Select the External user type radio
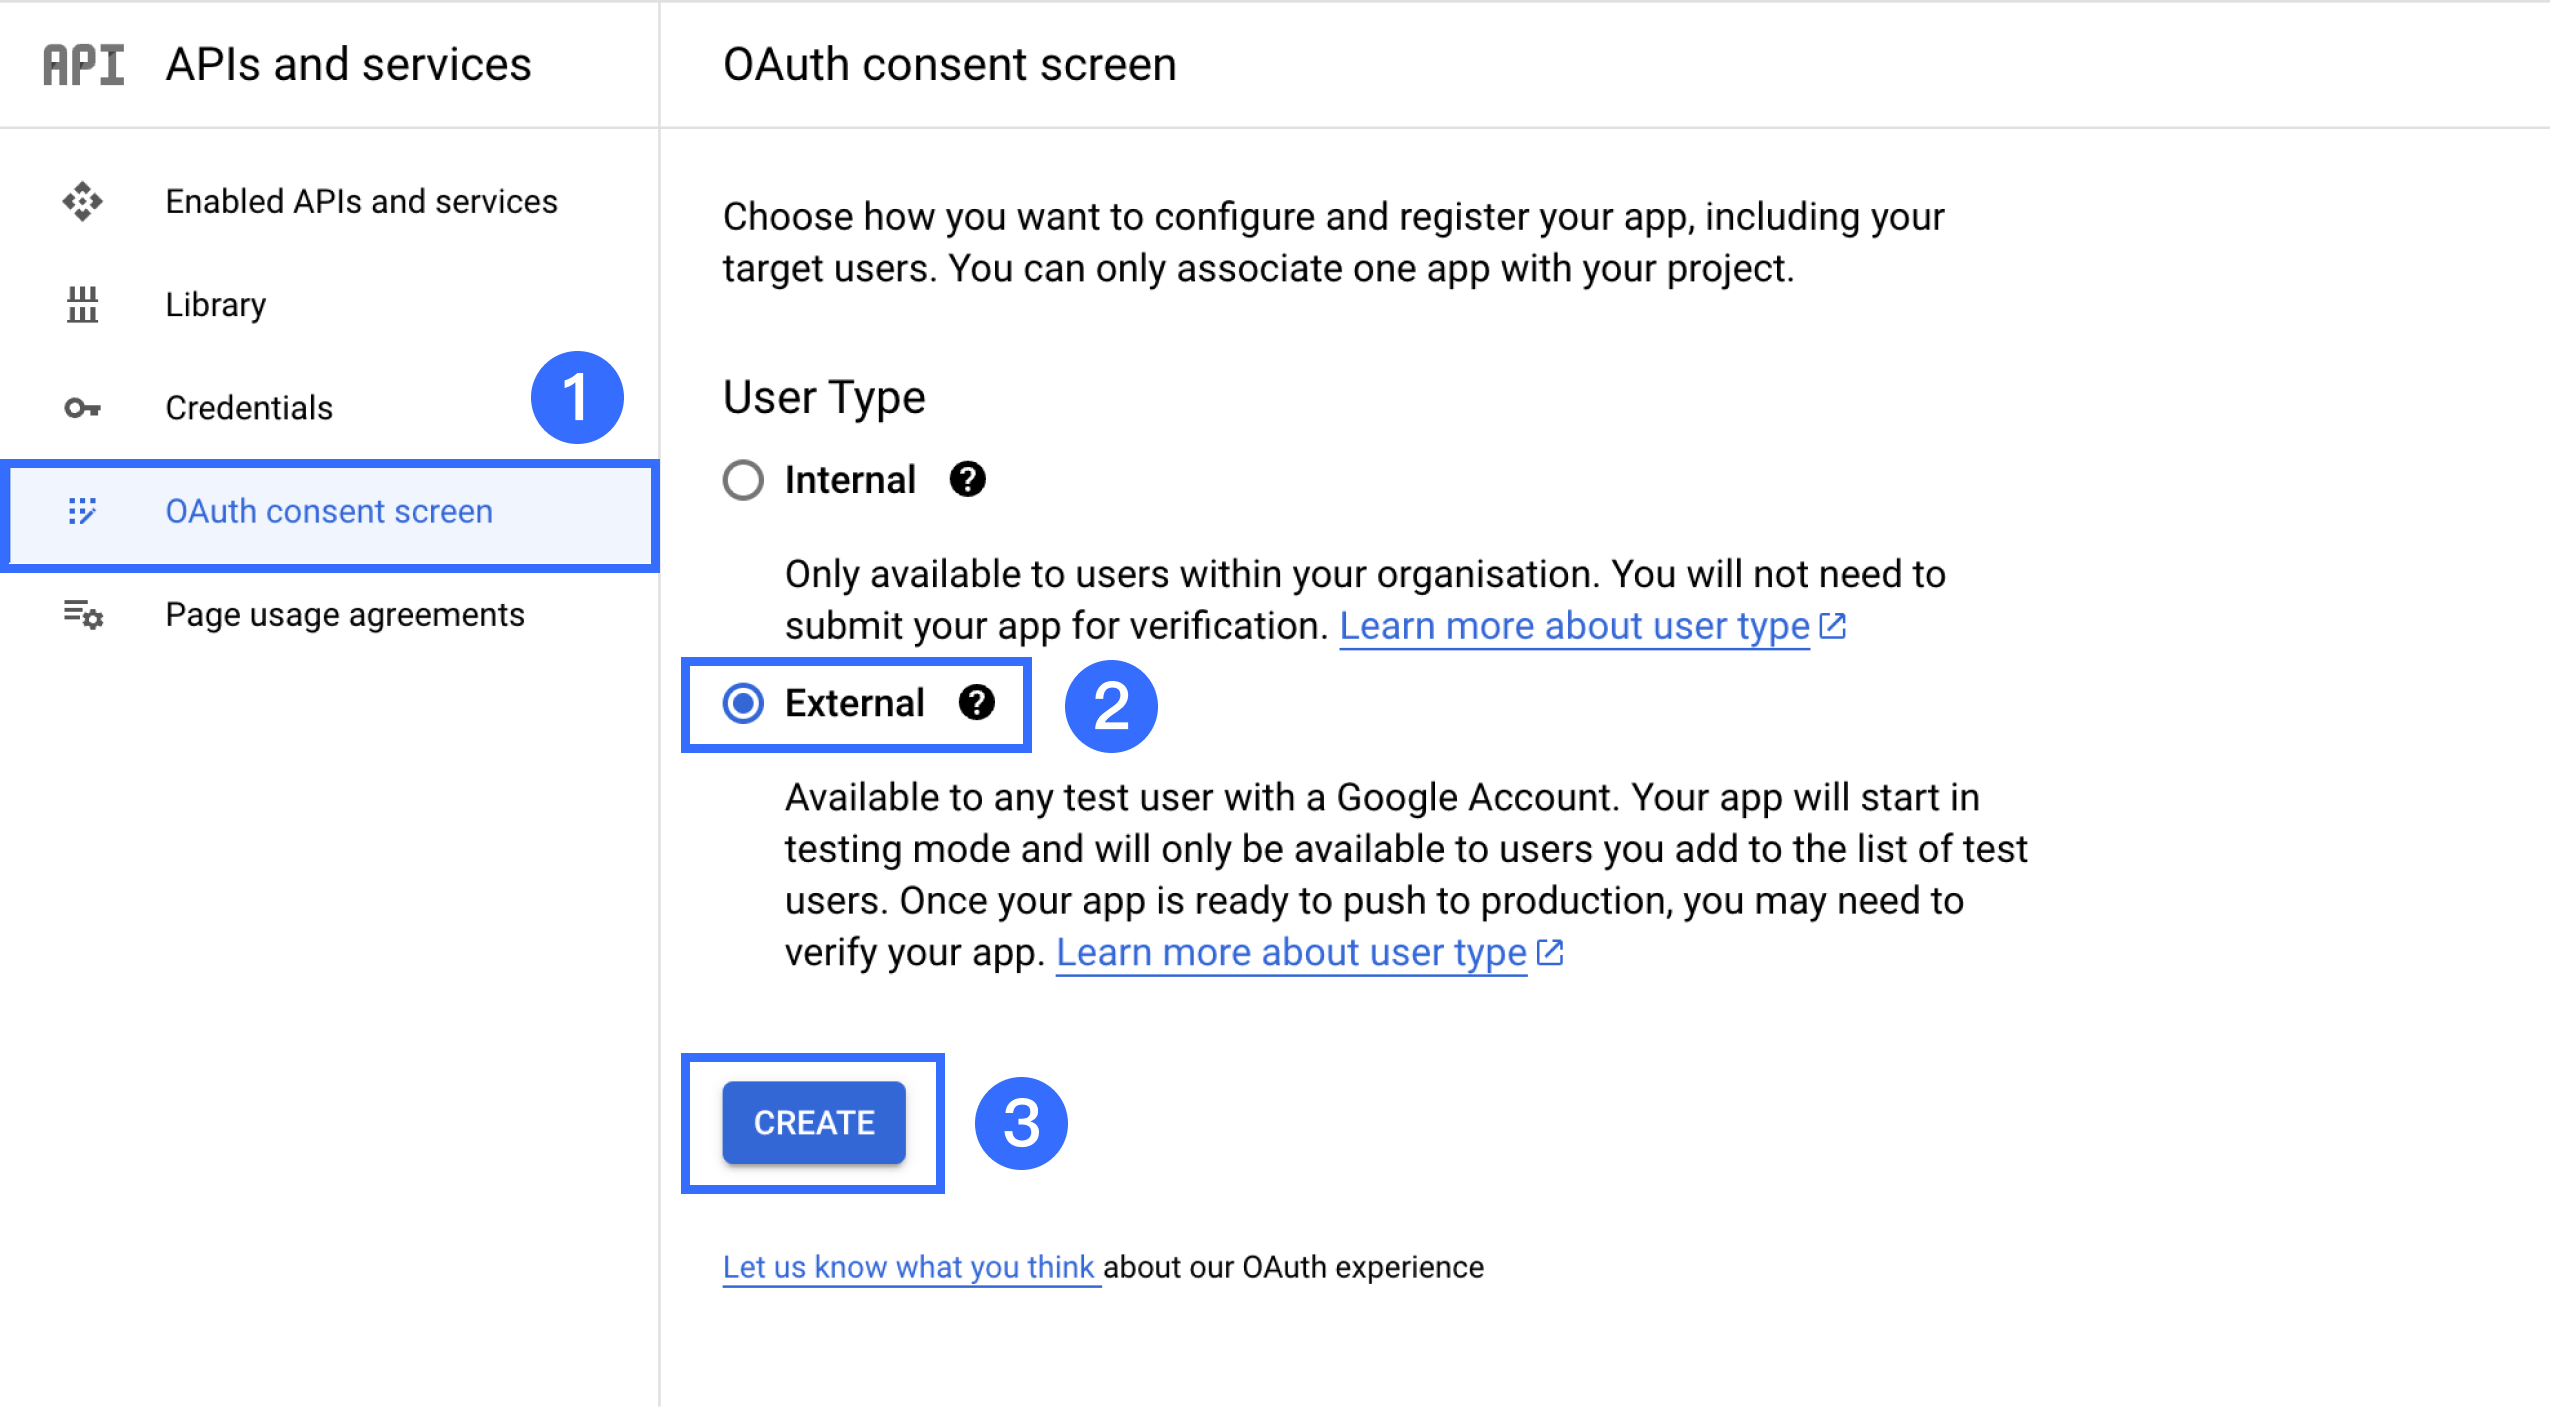Image resolution: width=2550 pixels, height=1407 pixels. pyautogui.click(x=743, y=703)
